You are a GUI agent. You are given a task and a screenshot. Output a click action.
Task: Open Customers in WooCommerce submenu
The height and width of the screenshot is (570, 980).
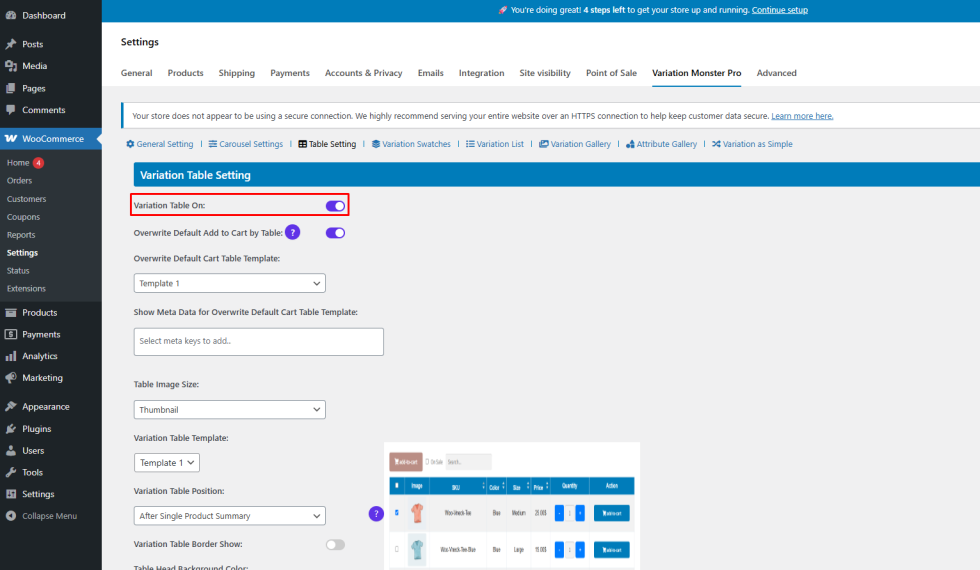point(26,199)
